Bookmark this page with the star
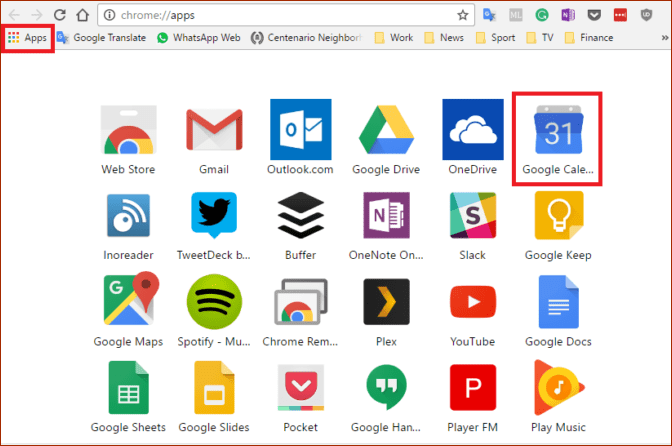Screen dimensions: 672x446 pos(463,15)
